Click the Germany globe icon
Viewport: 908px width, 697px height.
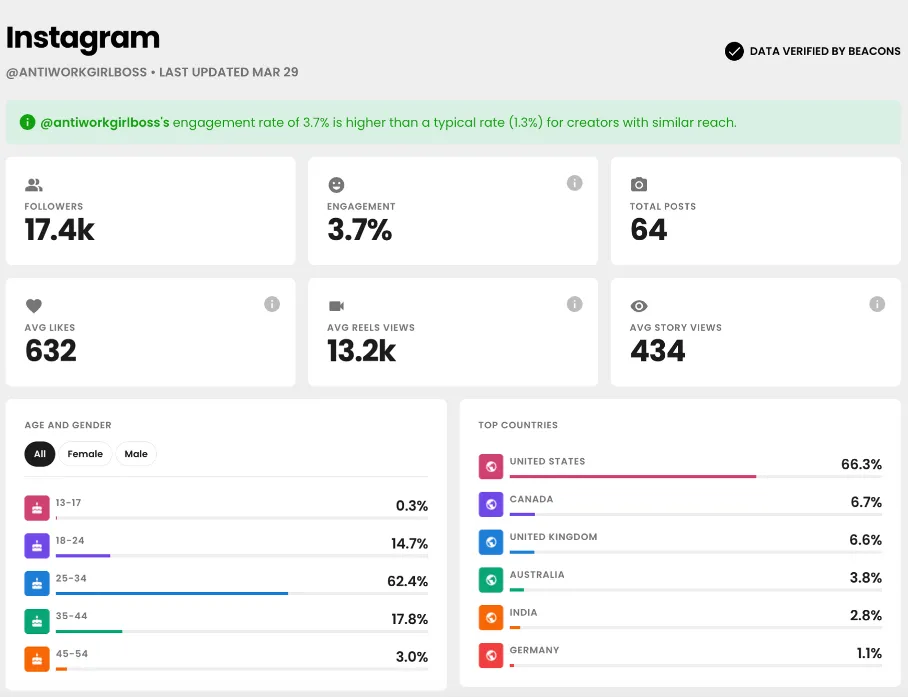(x=491, y=655)
